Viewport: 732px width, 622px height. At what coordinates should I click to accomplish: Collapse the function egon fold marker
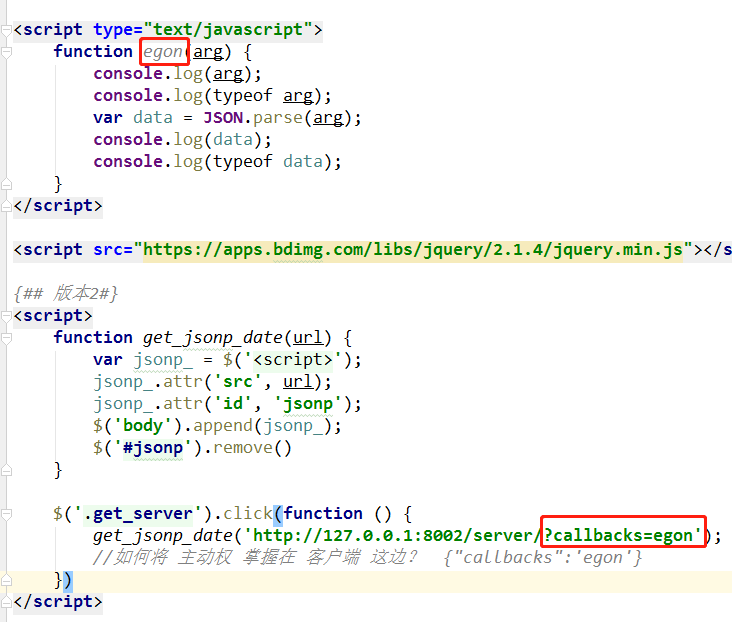[6, 52]
